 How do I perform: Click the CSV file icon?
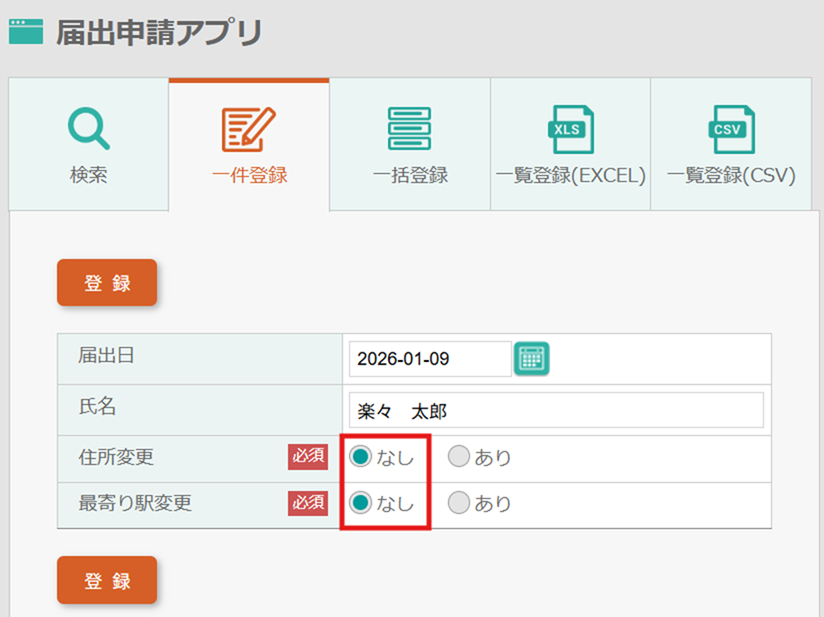[731, 129]
